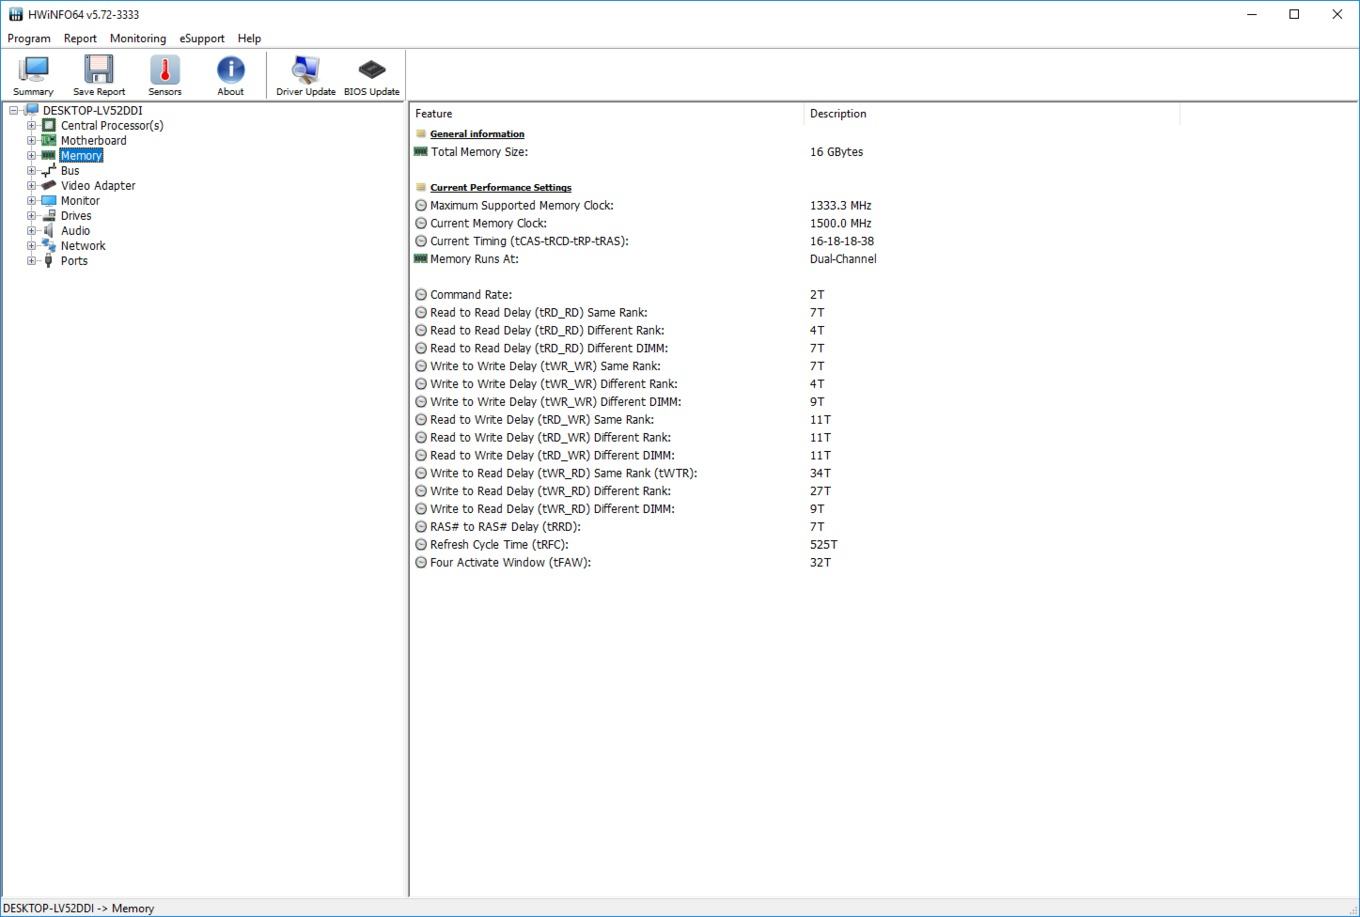Screen dimensions: 1360x917
Task: Click status bar path DESKTOP-LV52DDI -> Memory
Action: click(x=78, y=908)
